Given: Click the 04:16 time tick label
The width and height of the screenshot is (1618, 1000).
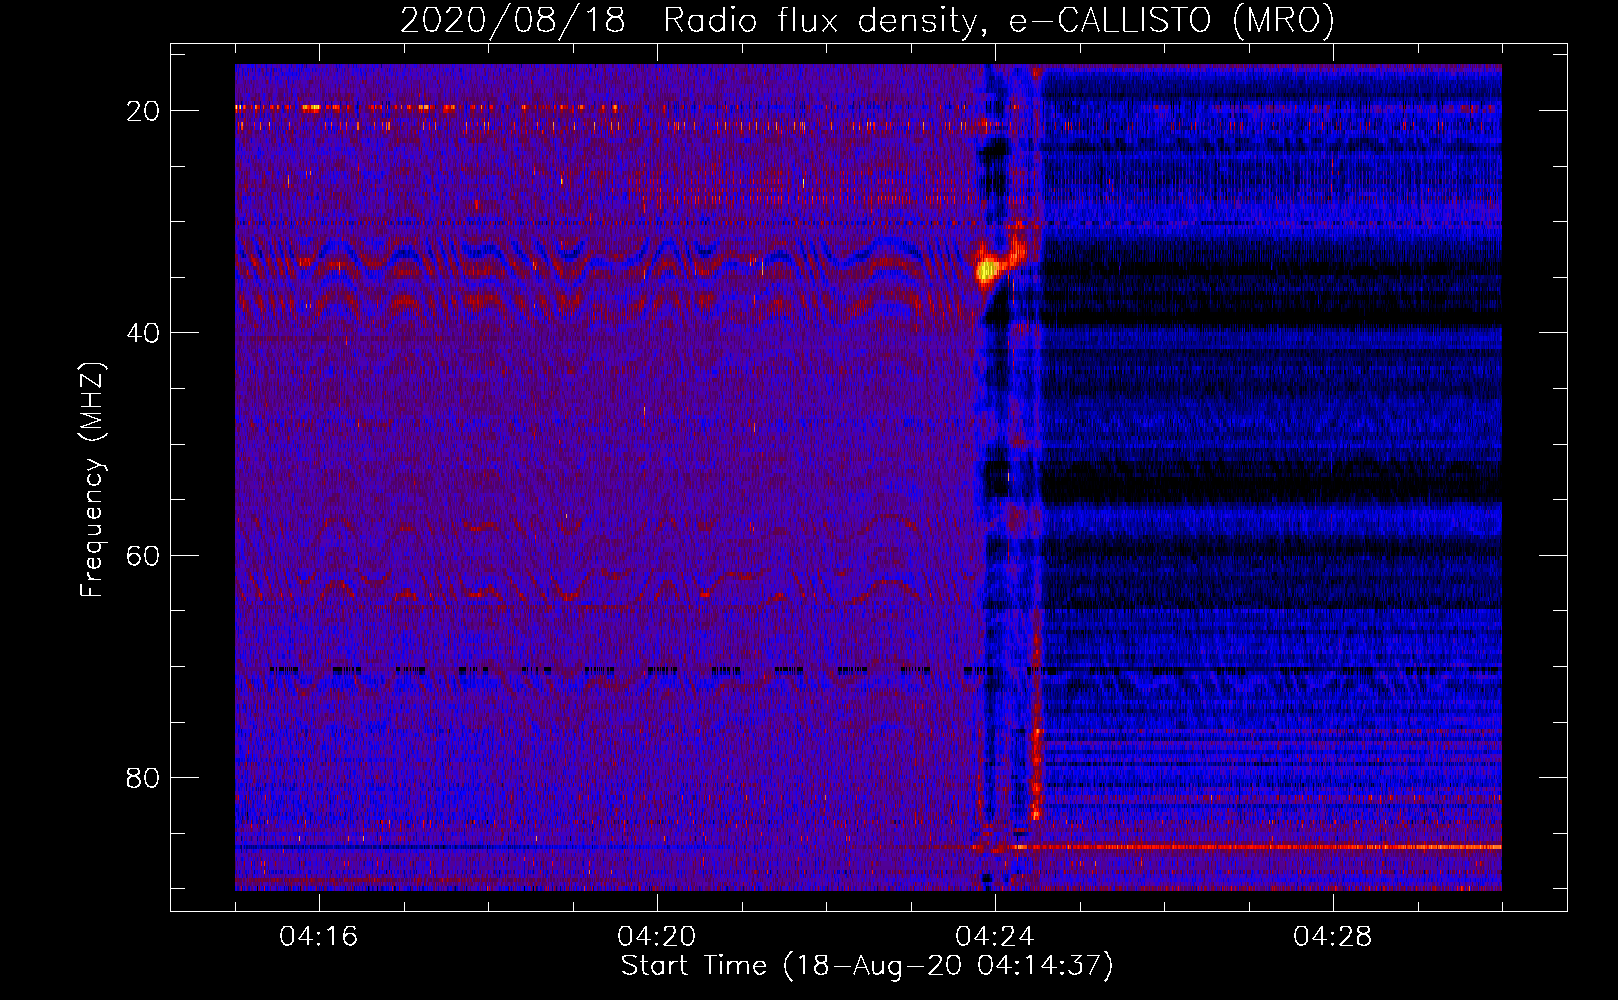Looking at the screenshot, I should click(318, 937).
